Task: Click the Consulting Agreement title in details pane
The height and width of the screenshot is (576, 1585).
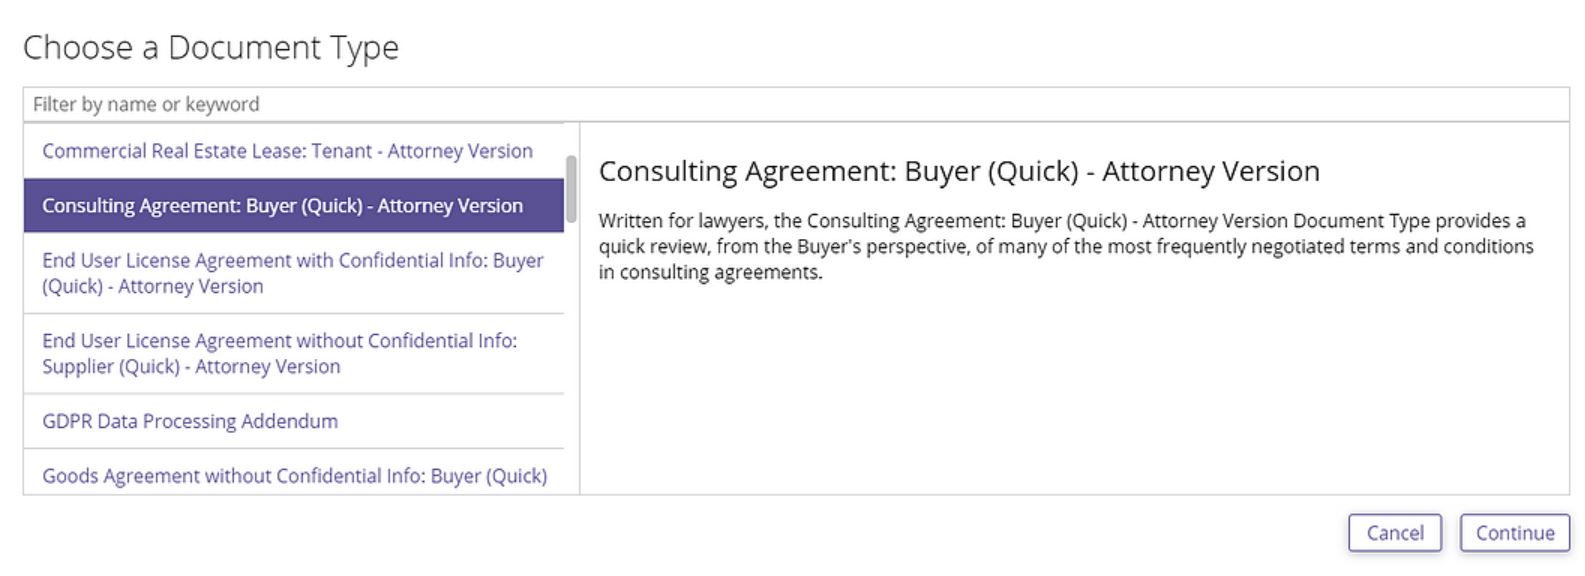Action: coord(958,171)
